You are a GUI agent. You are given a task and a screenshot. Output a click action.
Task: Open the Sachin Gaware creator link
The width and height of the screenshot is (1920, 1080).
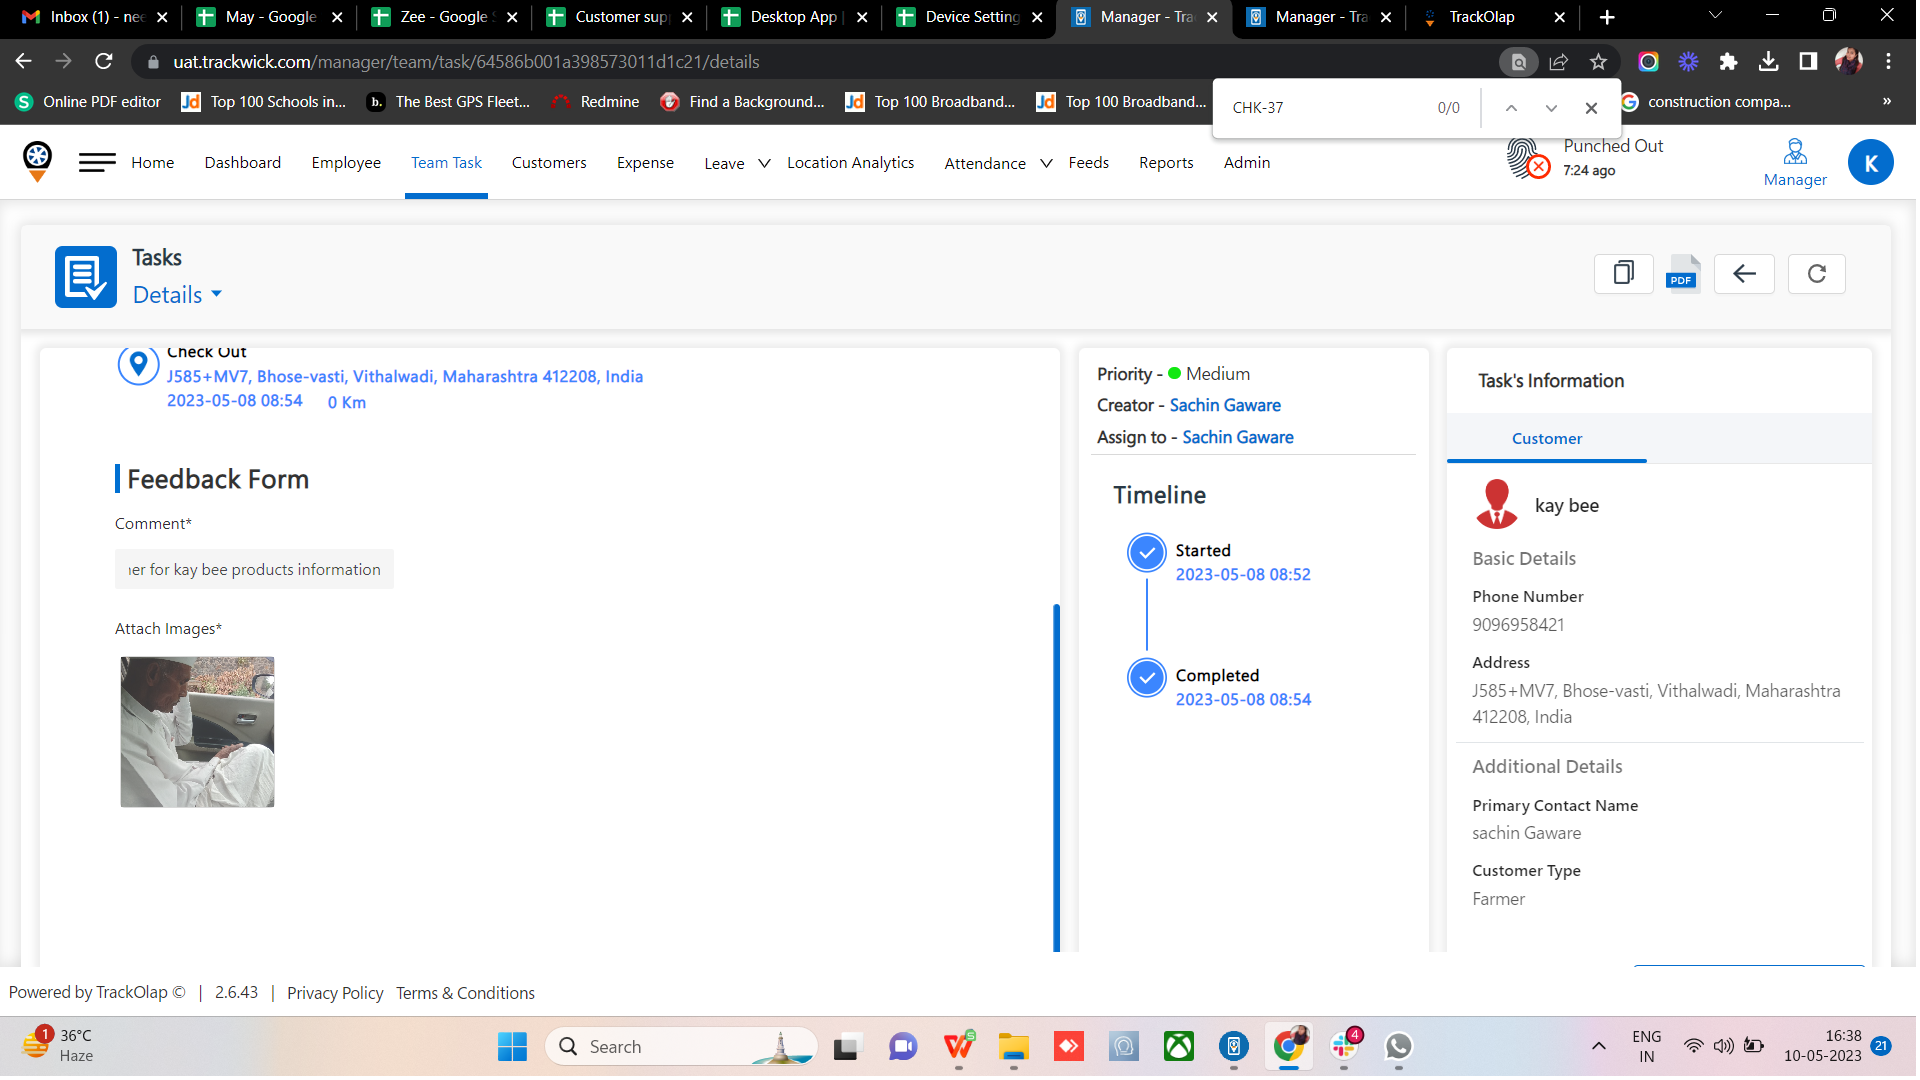coord(1225,405)
